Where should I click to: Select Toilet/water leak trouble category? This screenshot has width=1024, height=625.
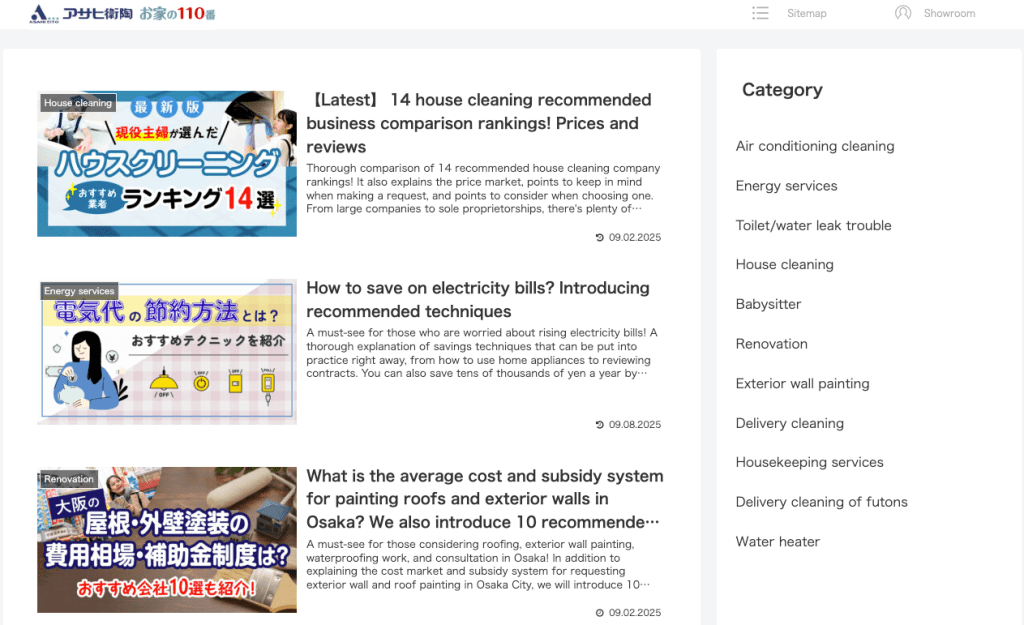pos(813,225)
